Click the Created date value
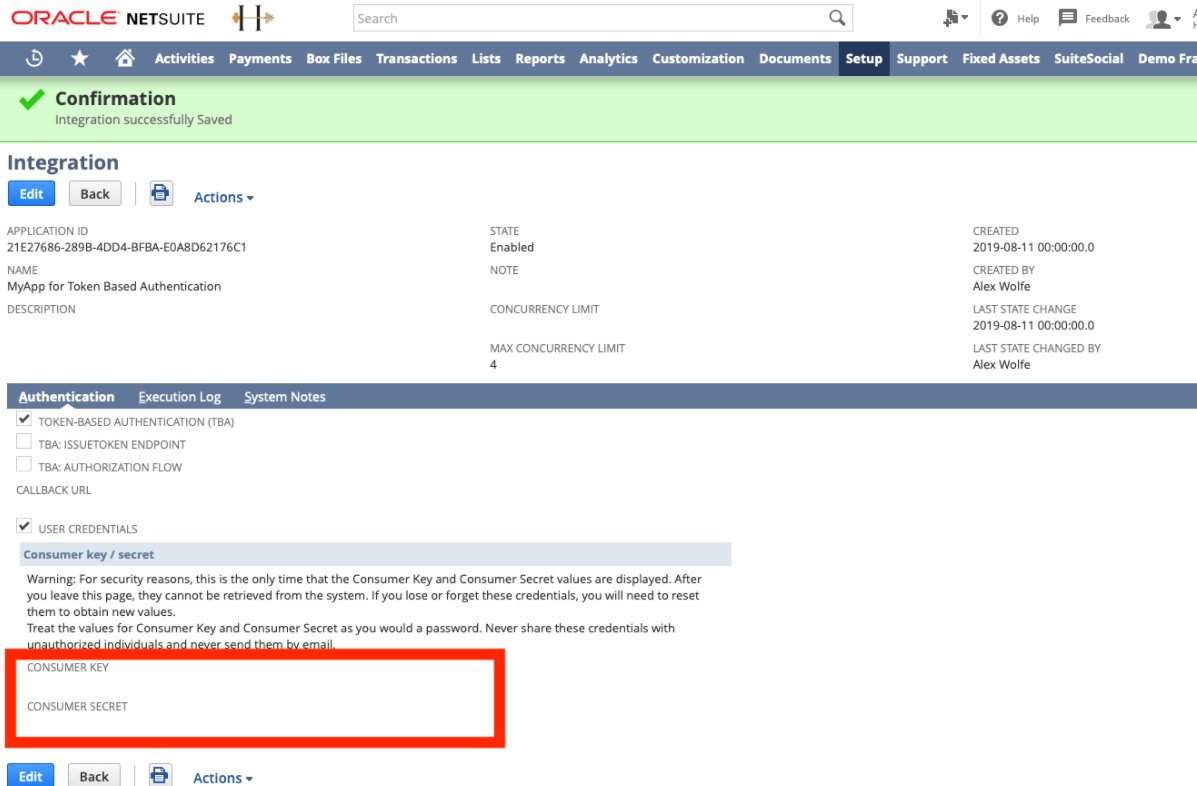The width and height of the screenshot is (1197, 786). pyautogui.click(x=1033, y=246)
